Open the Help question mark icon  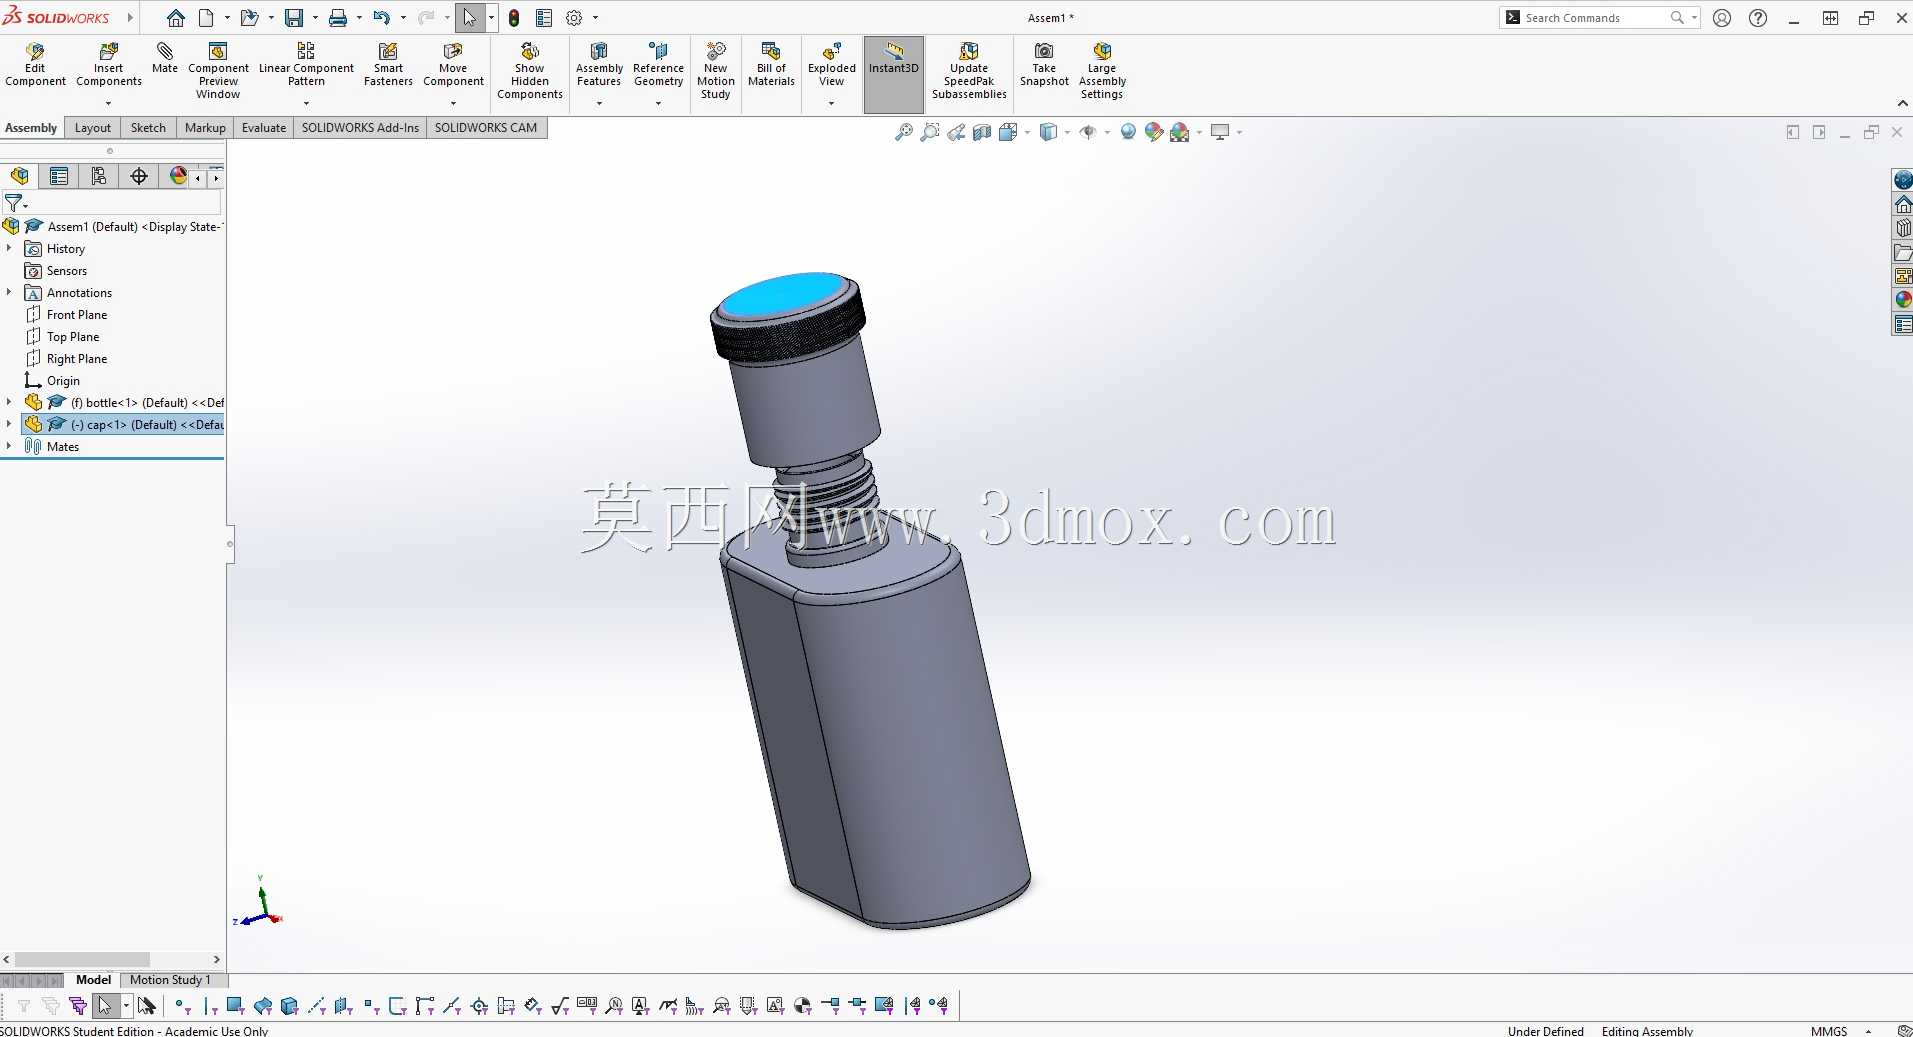click(1758, 18)
